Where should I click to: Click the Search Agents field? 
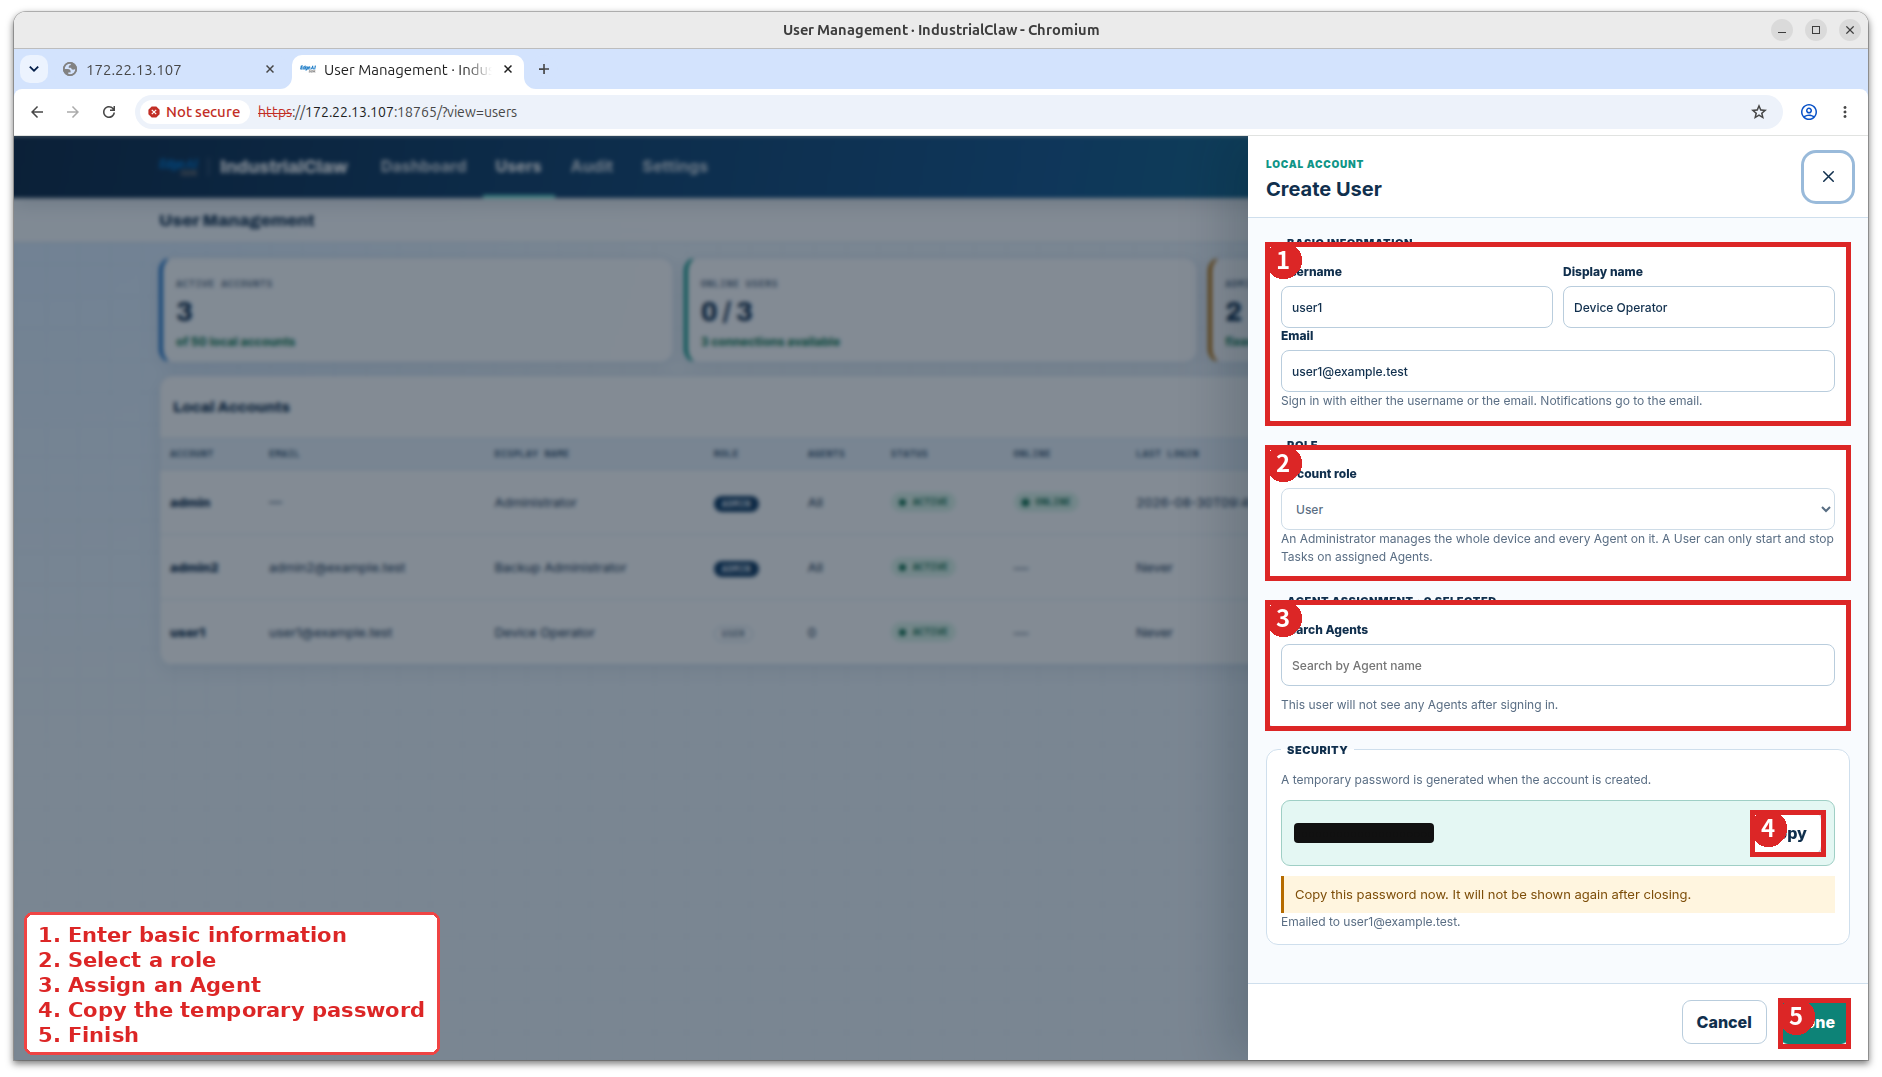1557,665
